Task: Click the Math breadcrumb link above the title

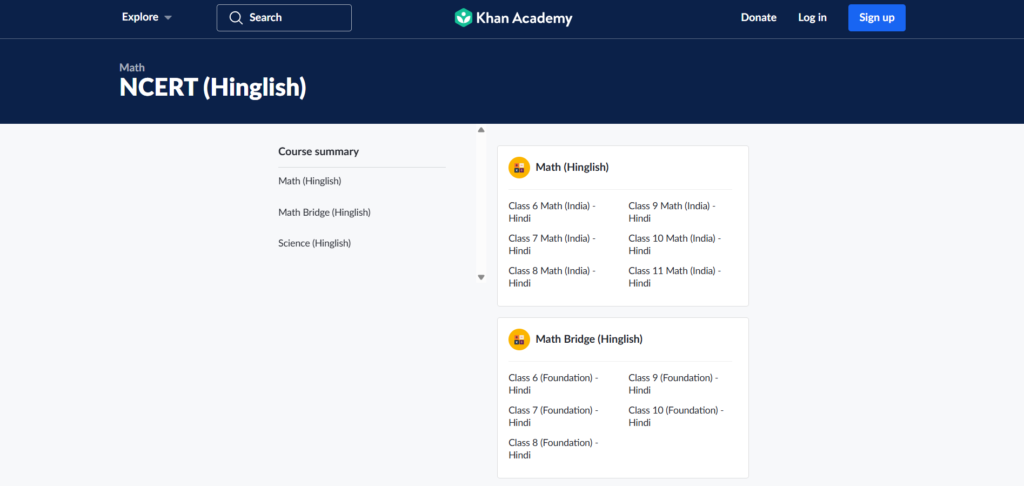Action: point(132,67)
